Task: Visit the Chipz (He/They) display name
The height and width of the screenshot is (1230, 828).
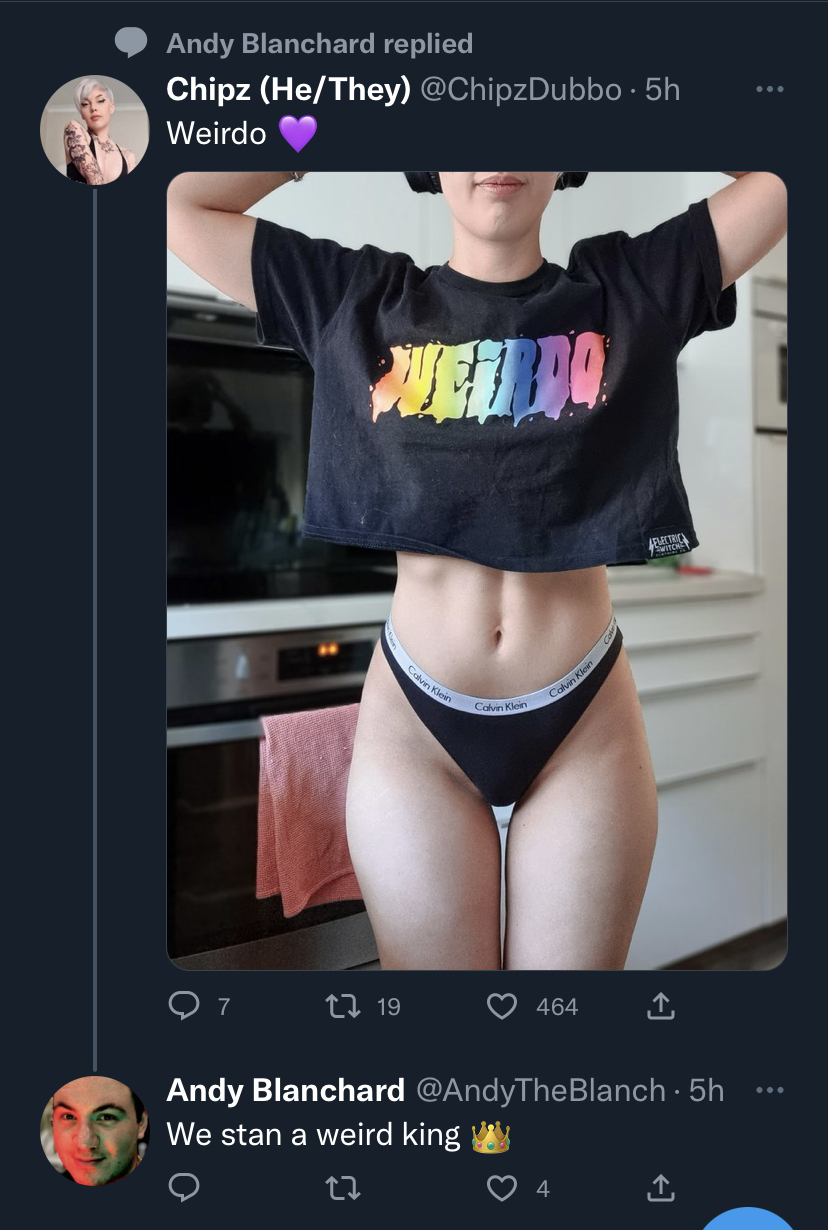Action: click(289, 90)
